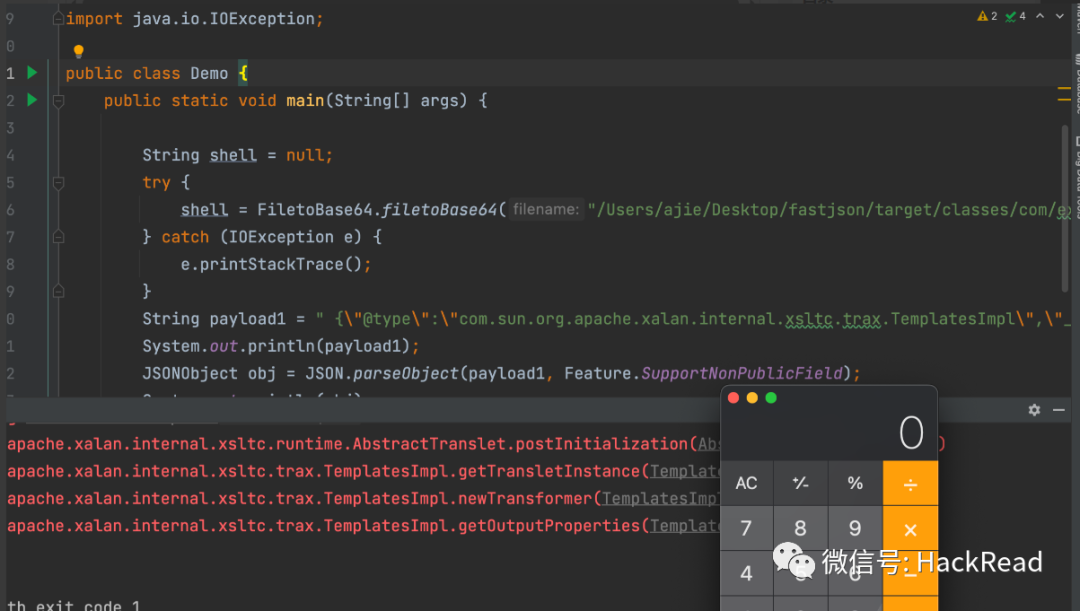
Task: Click the file path string literal
Action: [829, 209]
